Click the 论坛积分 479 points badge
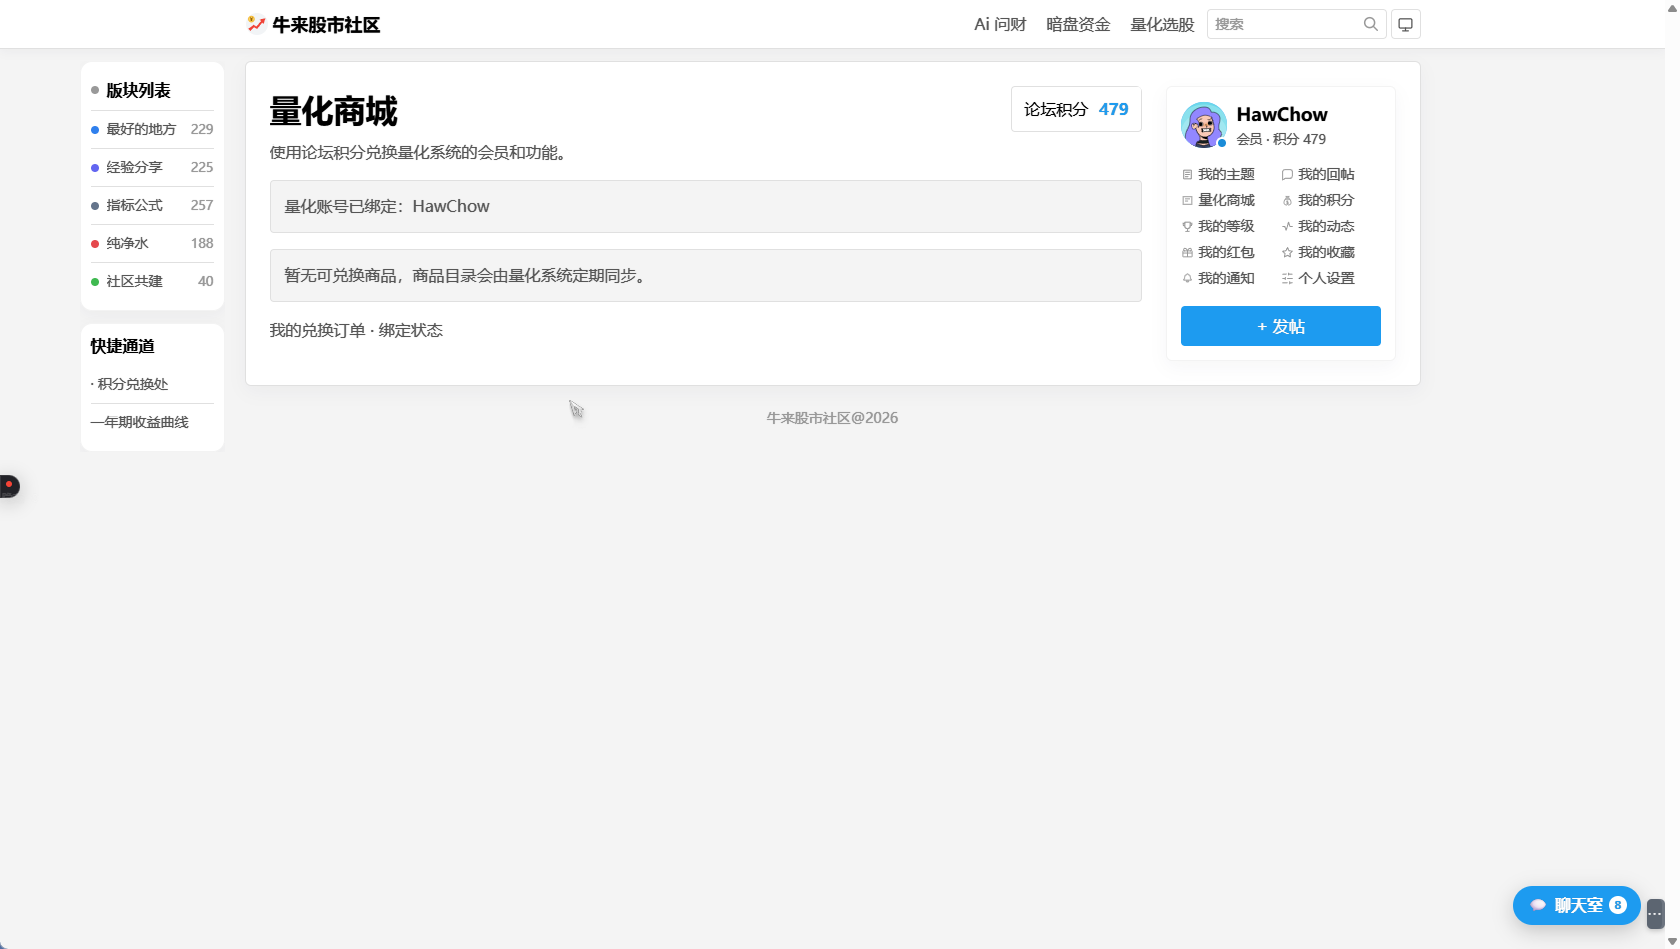 point(1076,109)
